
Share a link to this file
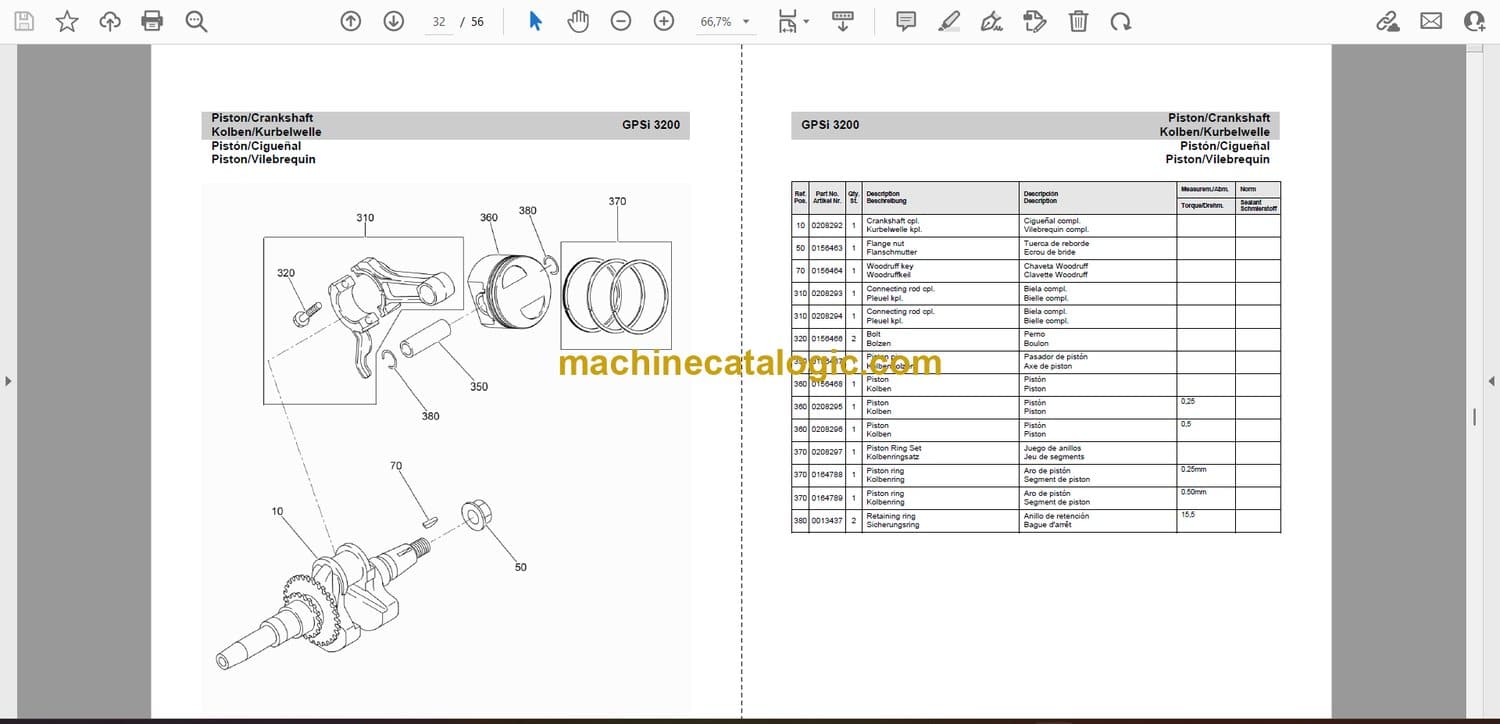click(x=1388, y=21)
